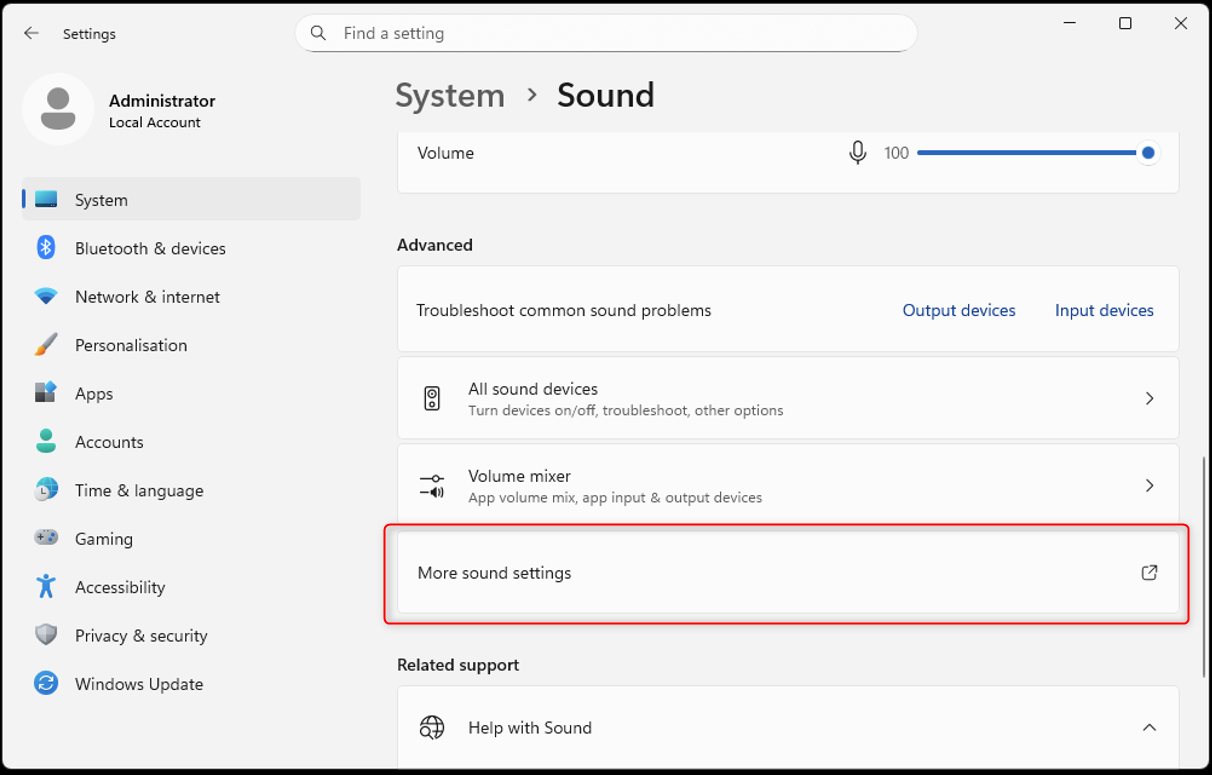Viewport: 1212px width, 775px height.
Task: Click the Accessibility figure icon
Action: point(46,587)
